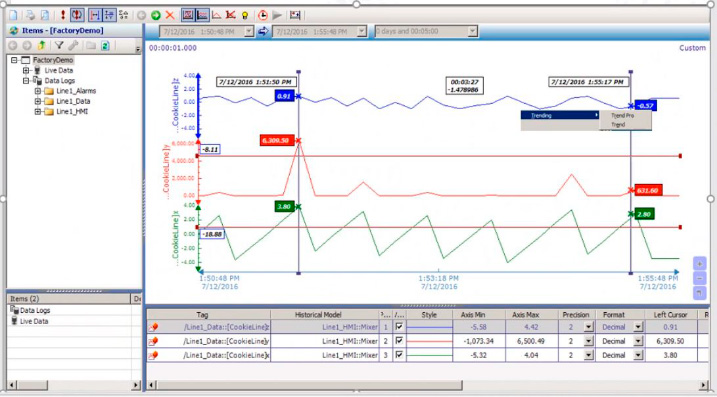Screen dimensions: 717x397
Task: Click the Trending context menu entry
Action: (560, 115)
